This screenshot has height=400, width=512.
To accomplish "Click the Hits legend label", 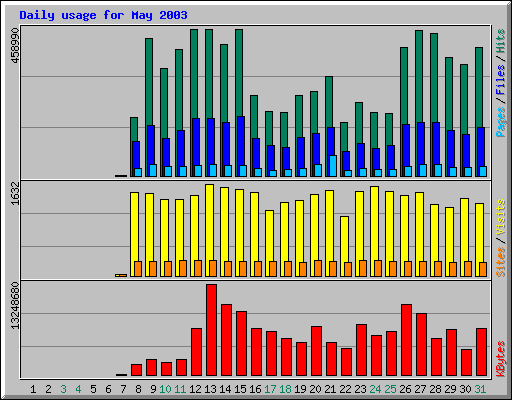I will pyautogui.click(x=501, y=41).
